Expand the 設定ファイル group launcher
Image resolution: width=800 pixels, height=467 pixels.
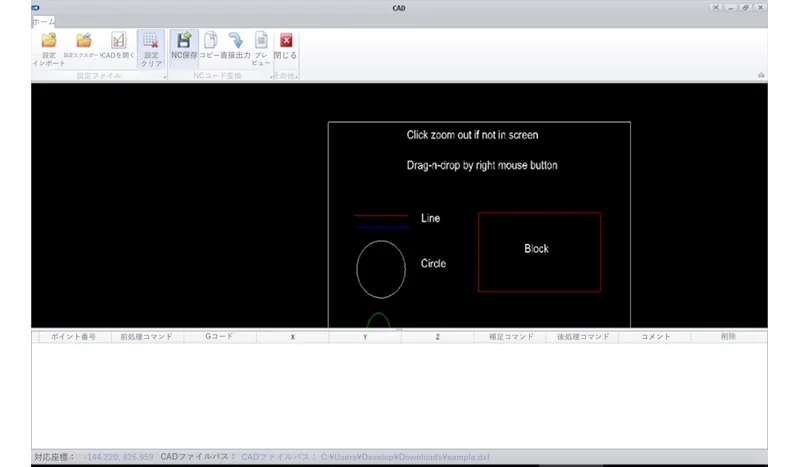tap(165, 77)
